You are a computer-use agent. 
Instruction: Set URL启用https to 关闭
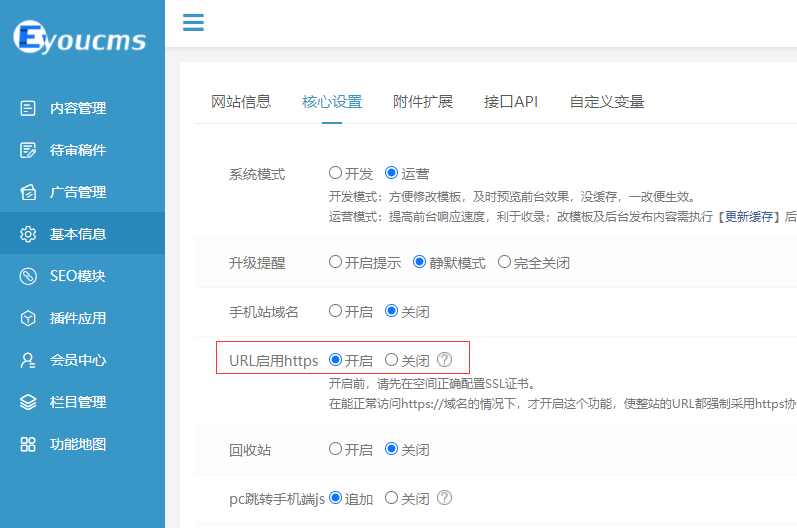(392, 360)
